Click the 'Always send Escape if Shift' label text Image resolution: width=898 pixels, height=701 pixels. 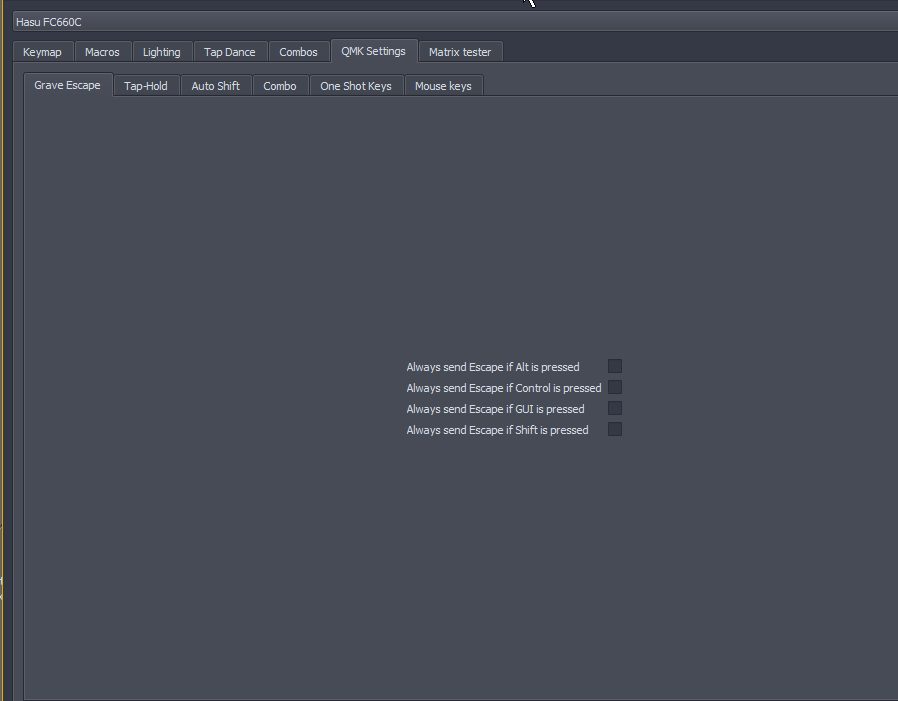pyautogui.click(x=497, y=430)
